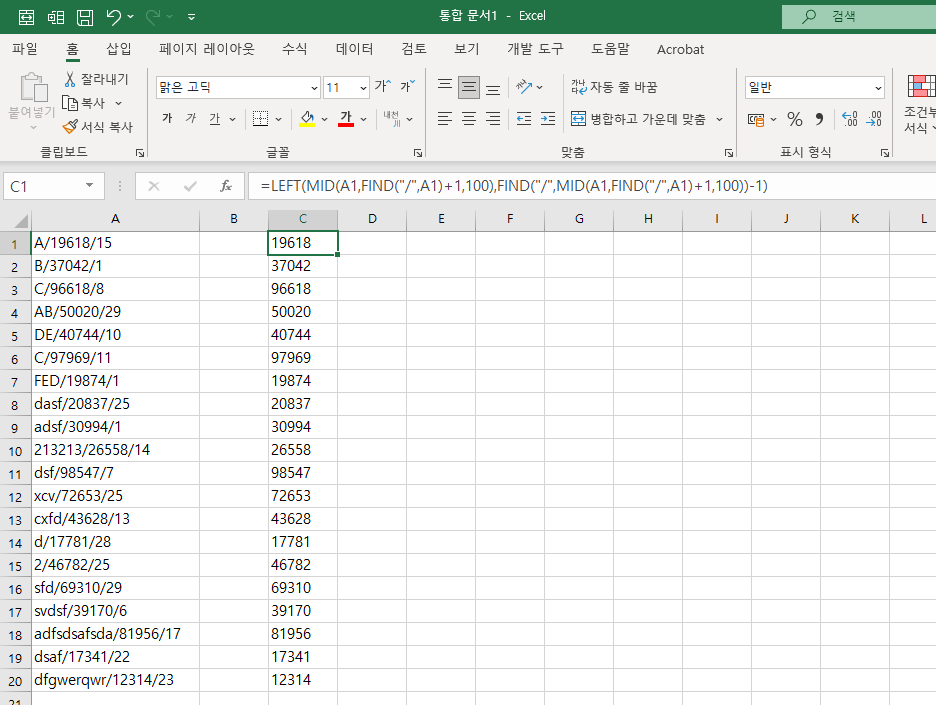936x705 pixels.
Task: Expand the 복사 dropdown arrow
Action: point(118,103)
